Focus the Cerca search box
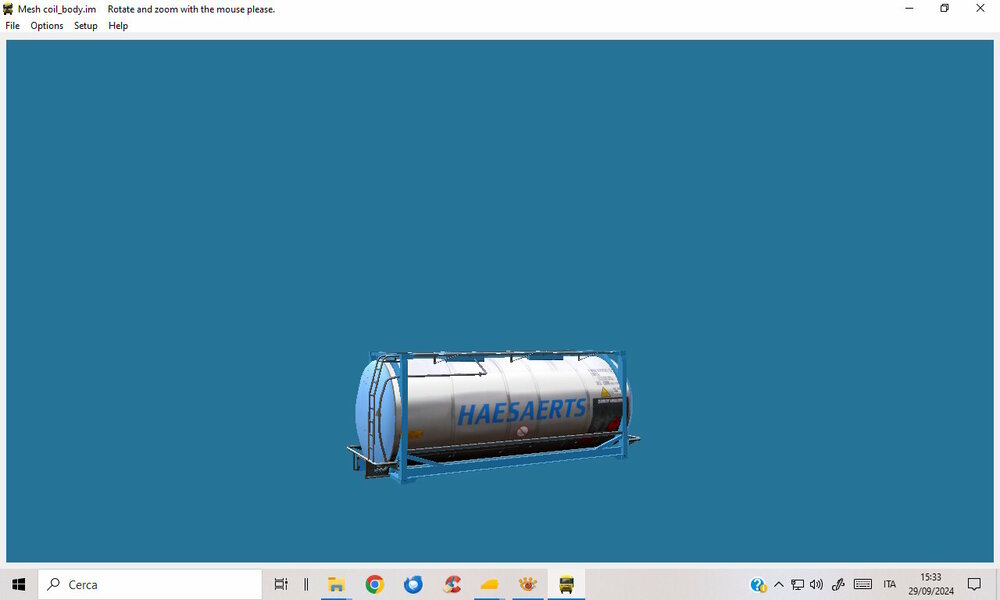 click(x=150, y=584)
